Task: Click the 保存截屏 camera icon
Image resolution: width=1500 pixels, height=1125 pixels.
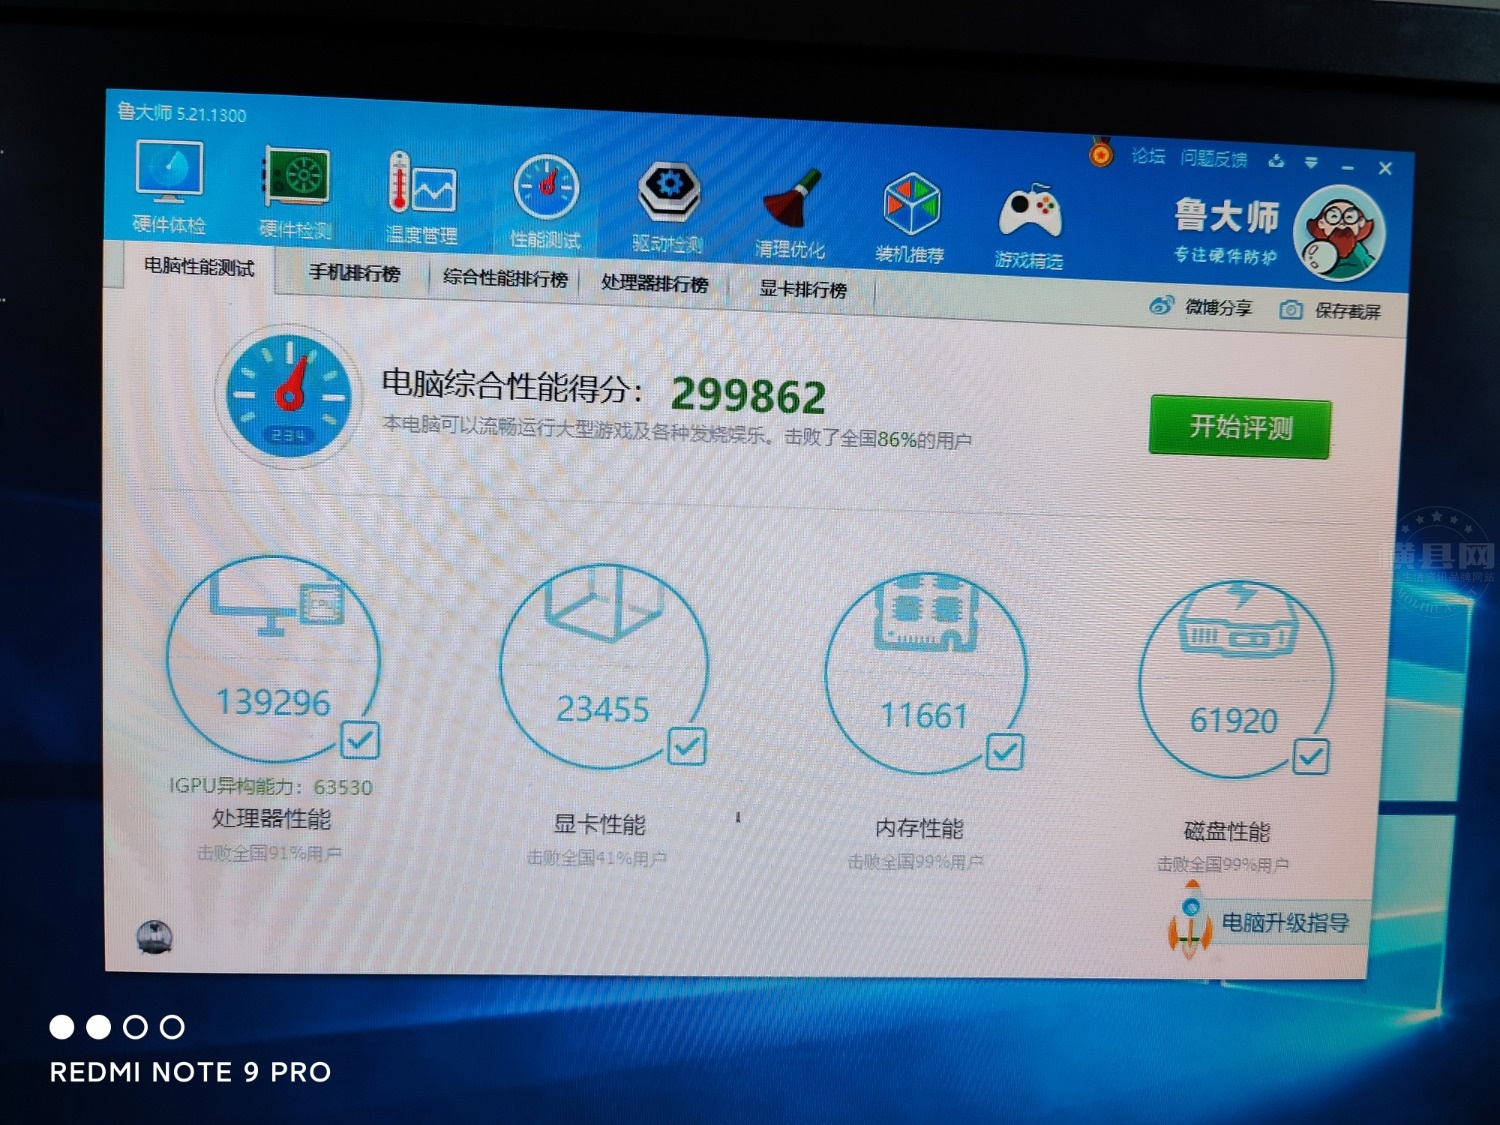Action: point(1291,310)
